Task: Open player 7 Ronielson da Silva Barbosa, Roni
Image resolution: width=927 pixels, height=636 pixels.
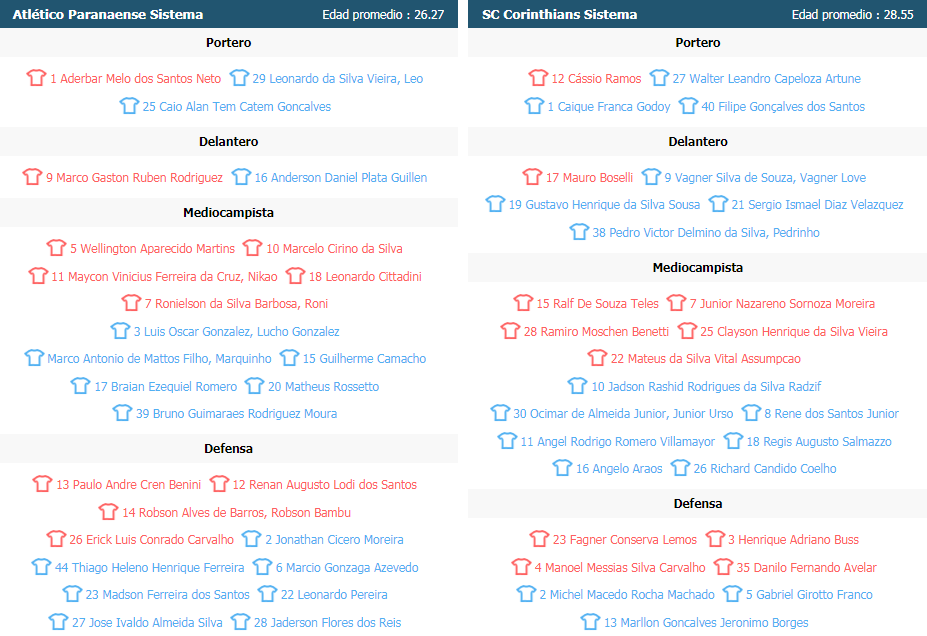Action: click(x=236, y=304)
